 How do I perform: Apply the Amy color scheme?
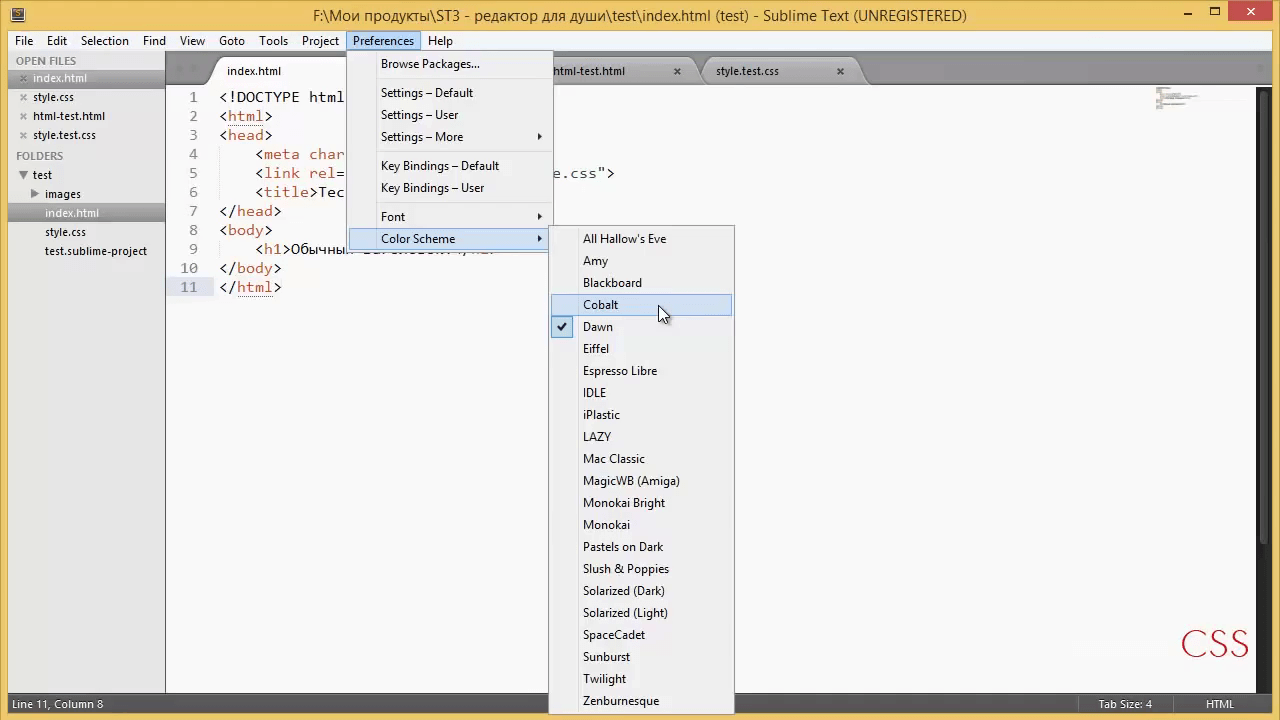pyautogui.click(x=642, y=261)
